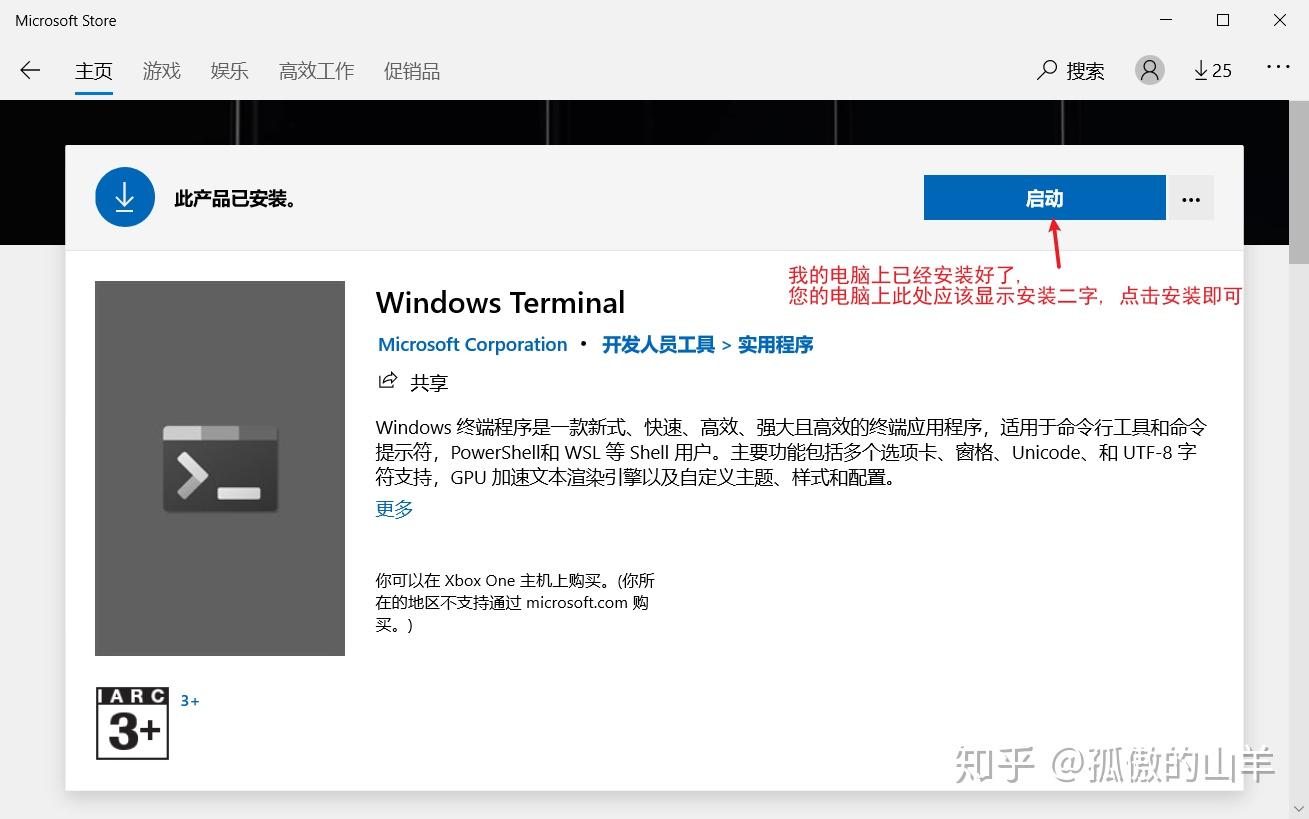Switch to the 娱乐 tab
The height and width of the screenshot is (819, 1309).
229,70
